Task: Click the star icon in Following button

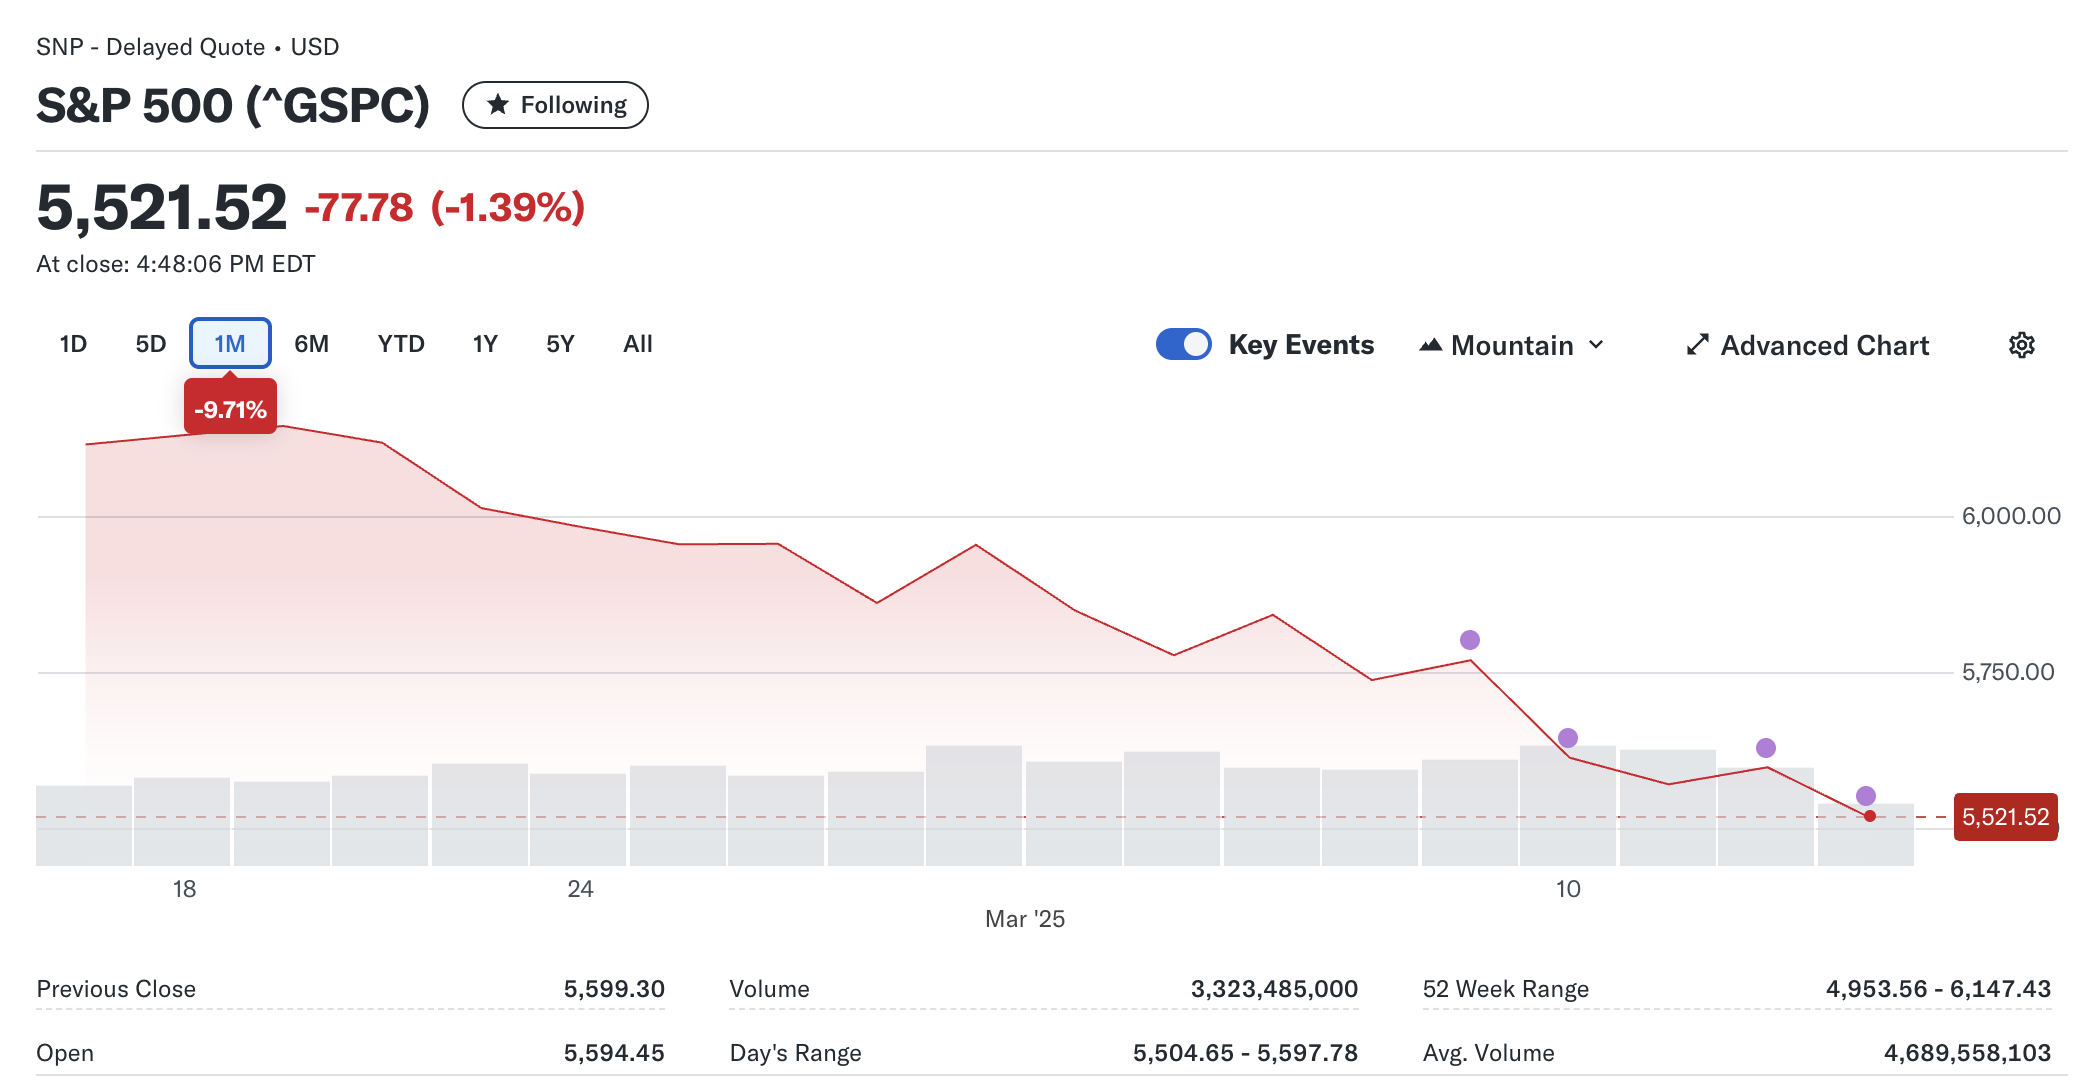Action: tap(498, 105)
